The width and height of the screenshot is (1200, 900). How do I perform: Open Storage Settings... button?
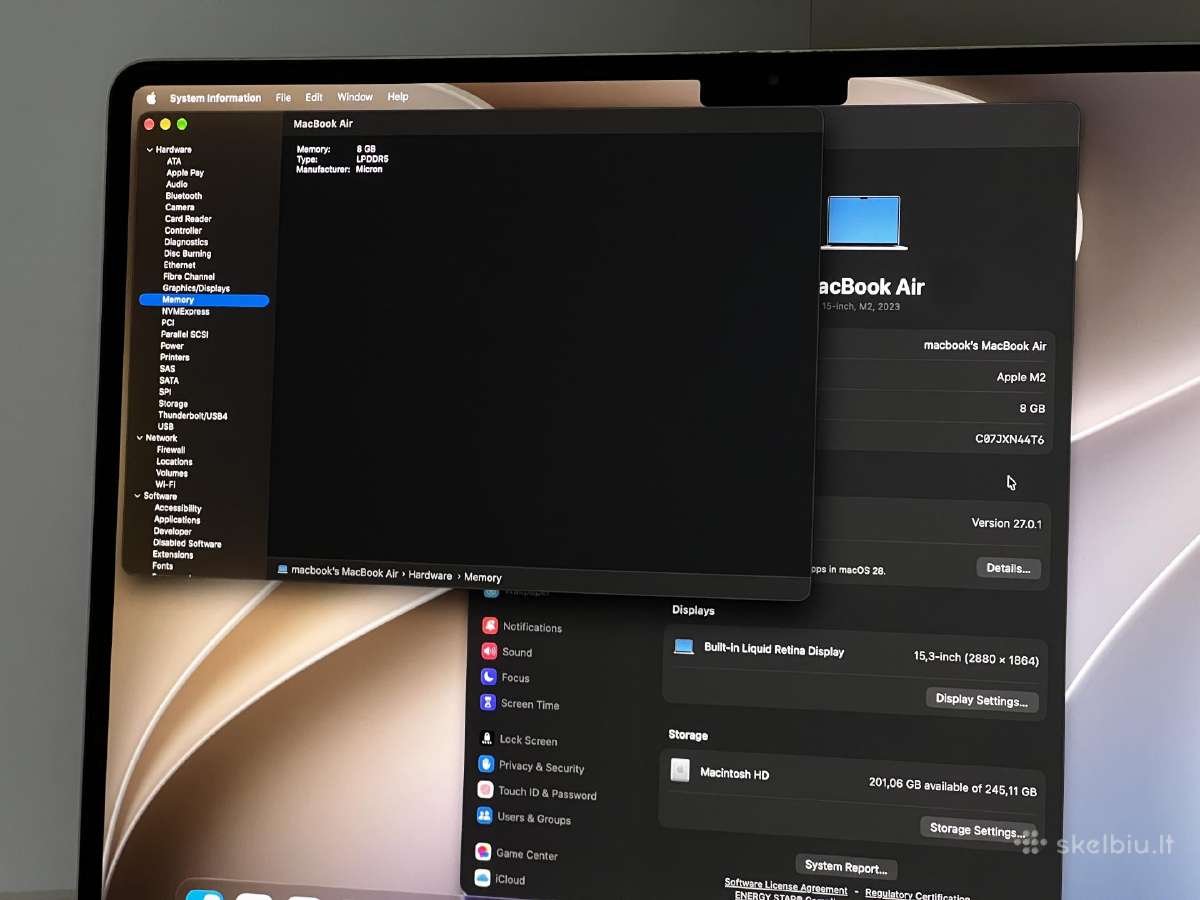[x=977, y=829]
